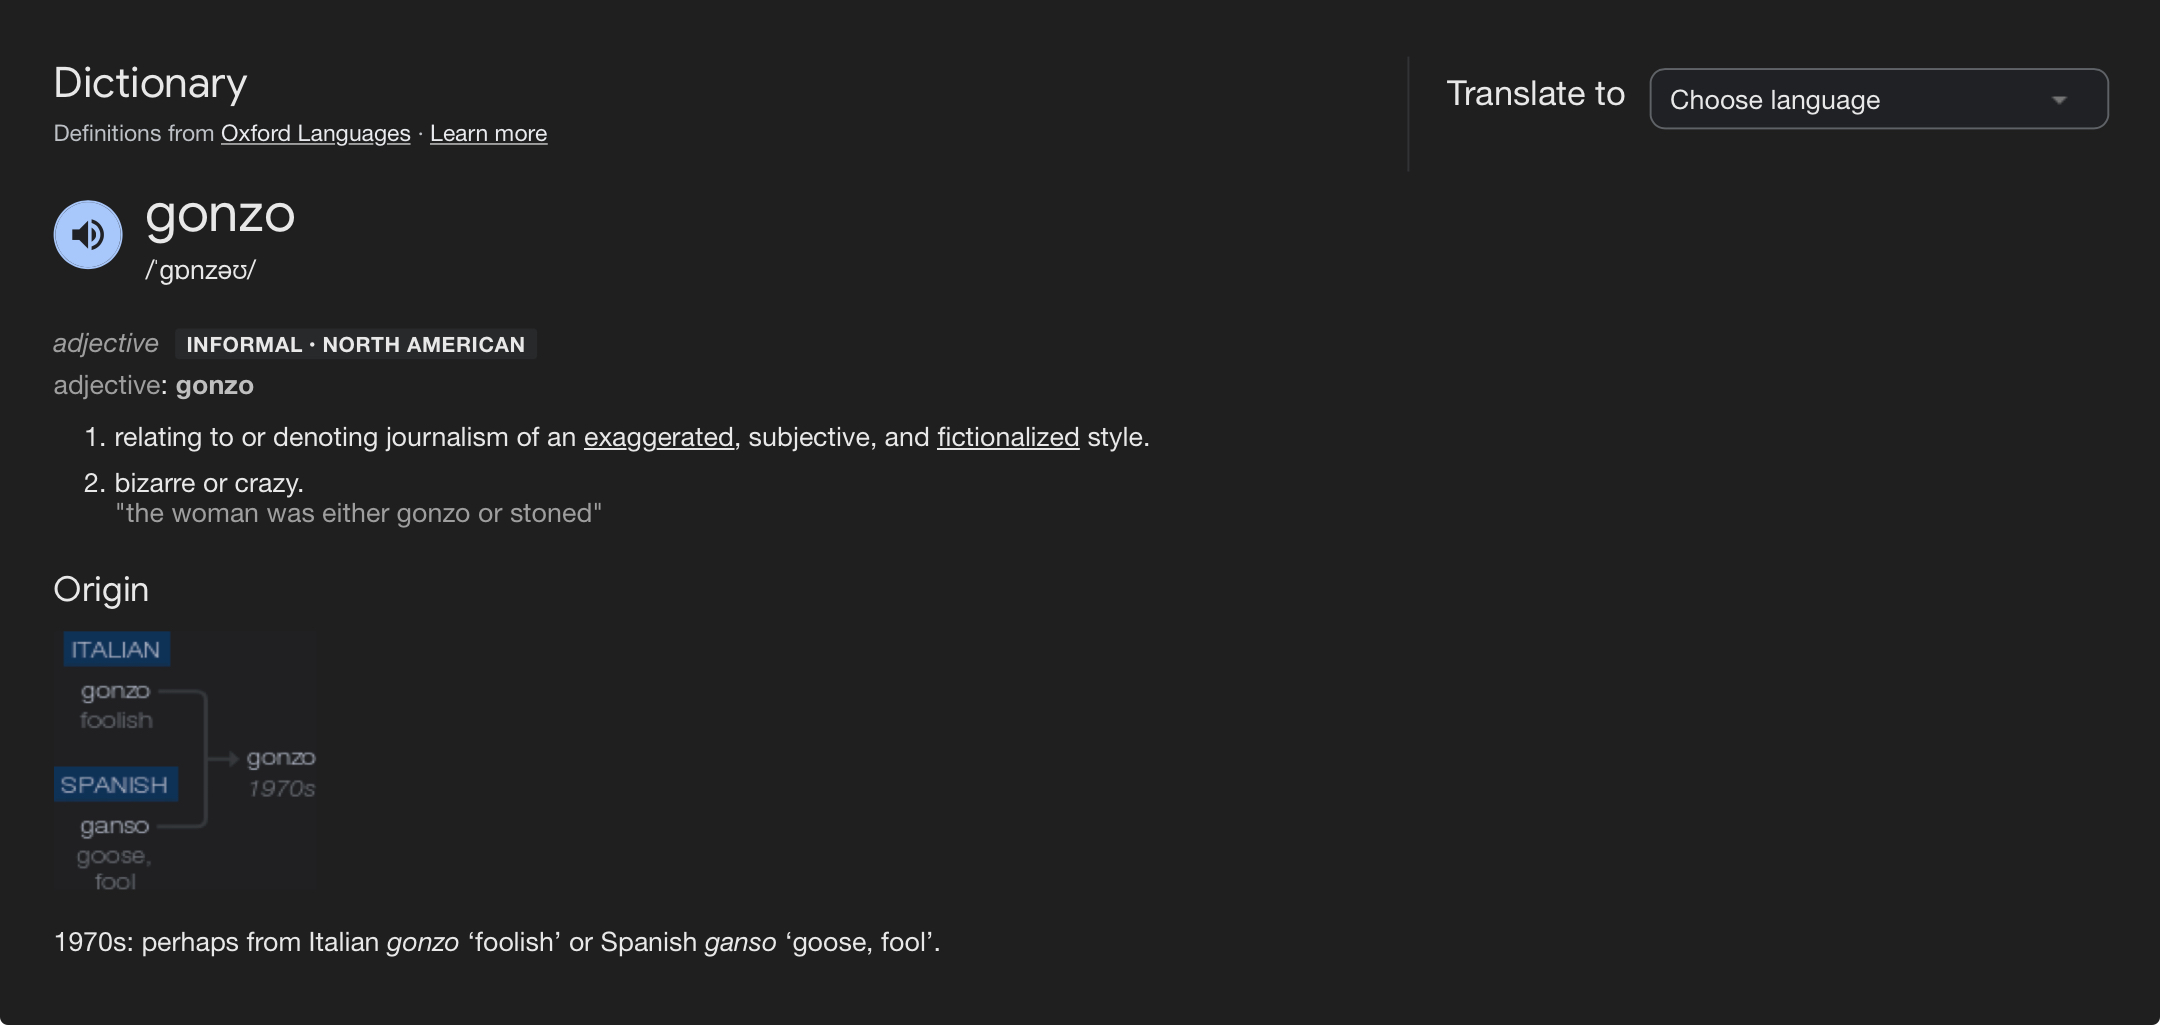Image resolution: width=2160 pixels, height=1025 pixels.
Task: Click the ITALIAN label in origin chart
Action: click(116, 650)
